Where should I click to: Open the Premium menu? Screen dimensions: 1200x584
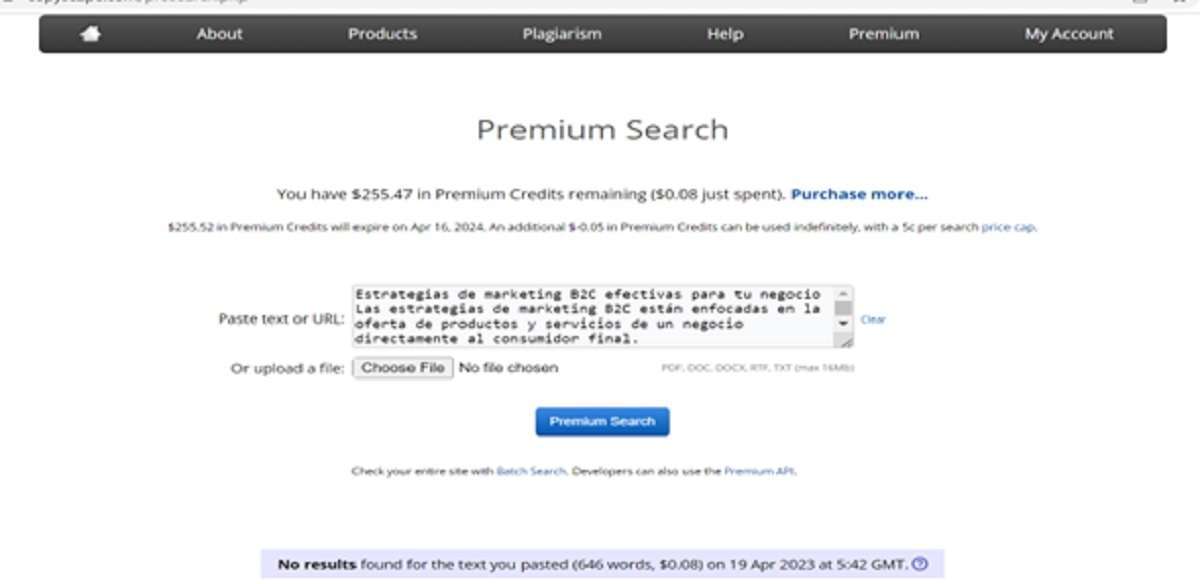(884, 34)
